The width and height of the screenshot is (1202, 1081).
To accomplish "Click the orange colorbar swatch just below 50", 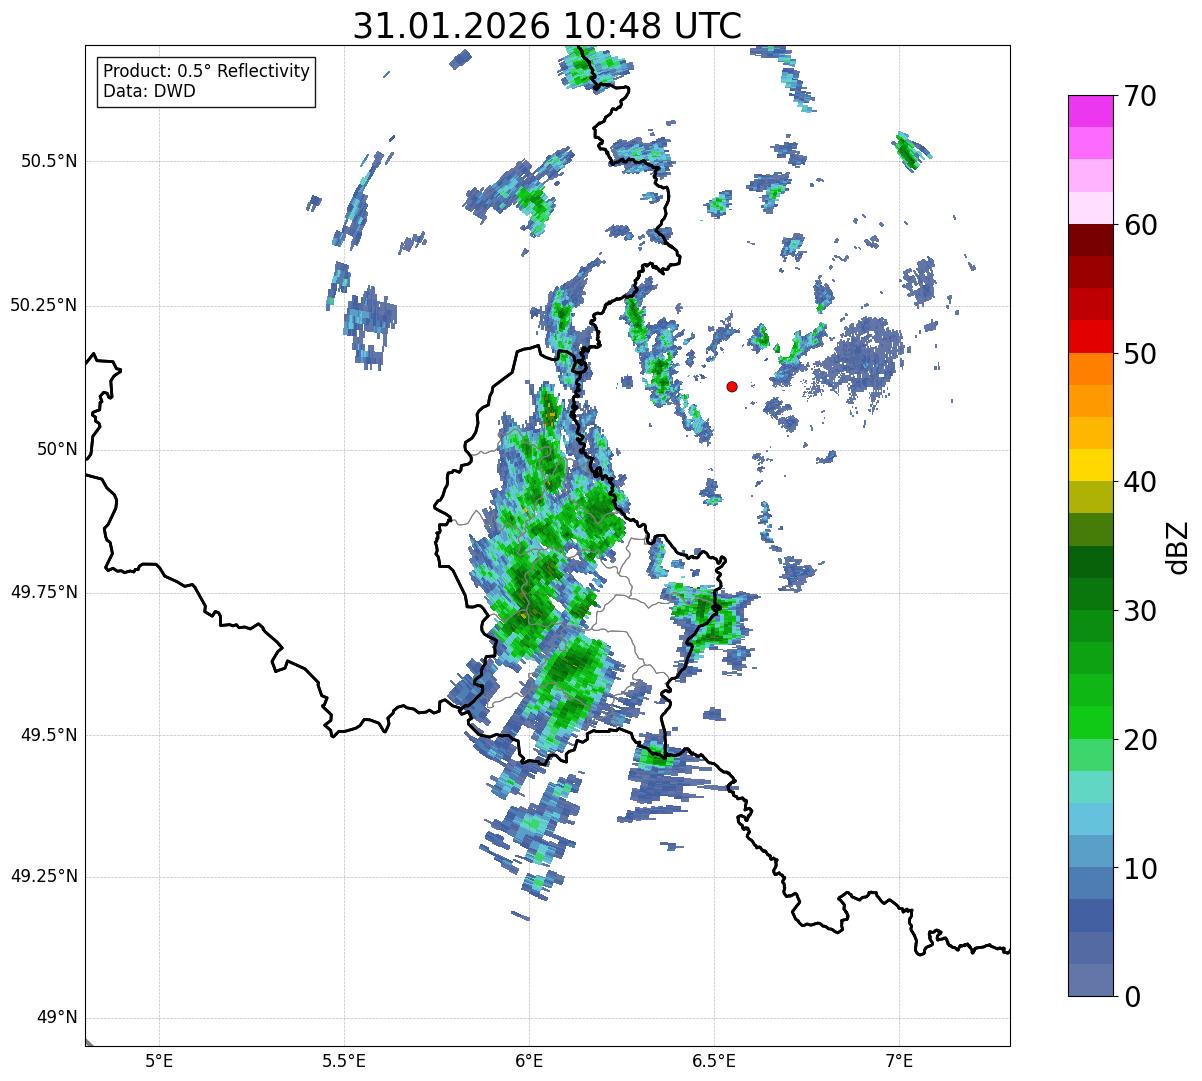I will tap(1090, 369).
